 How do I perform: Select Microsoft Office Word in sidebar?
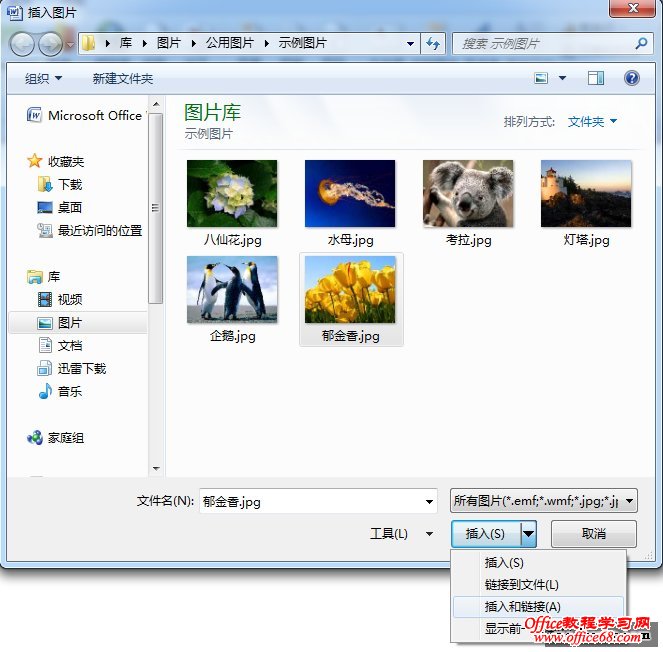coord(86,115)
